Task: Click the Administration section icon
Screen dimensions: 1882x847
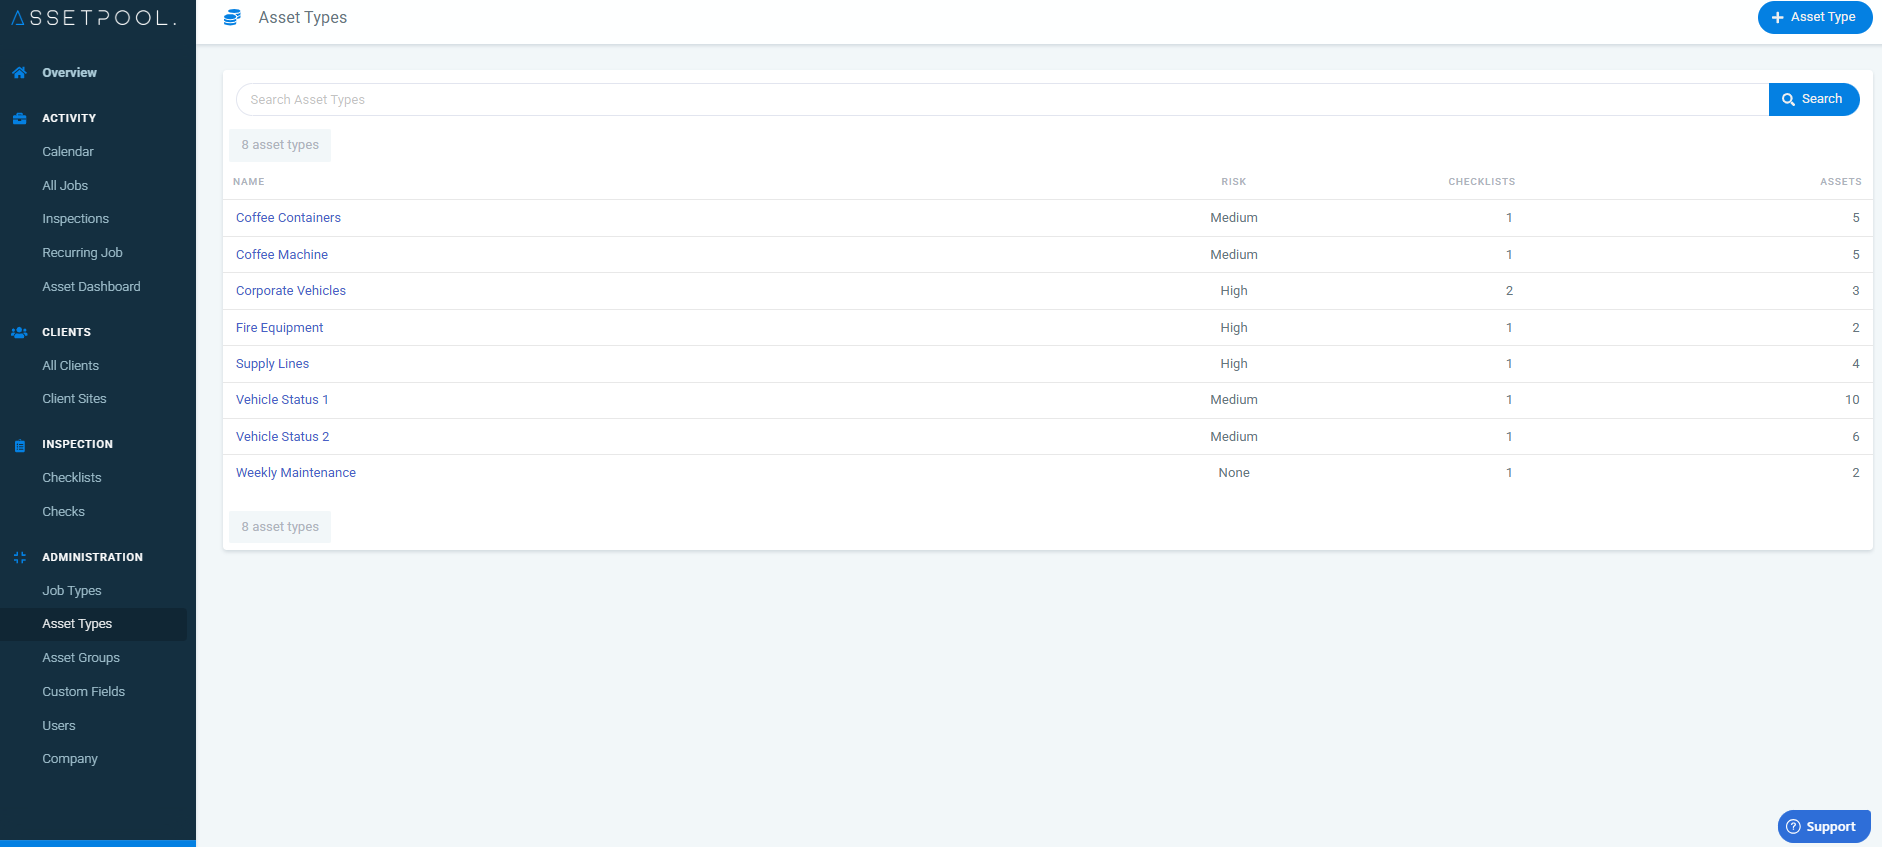Action: coord(19,557)
